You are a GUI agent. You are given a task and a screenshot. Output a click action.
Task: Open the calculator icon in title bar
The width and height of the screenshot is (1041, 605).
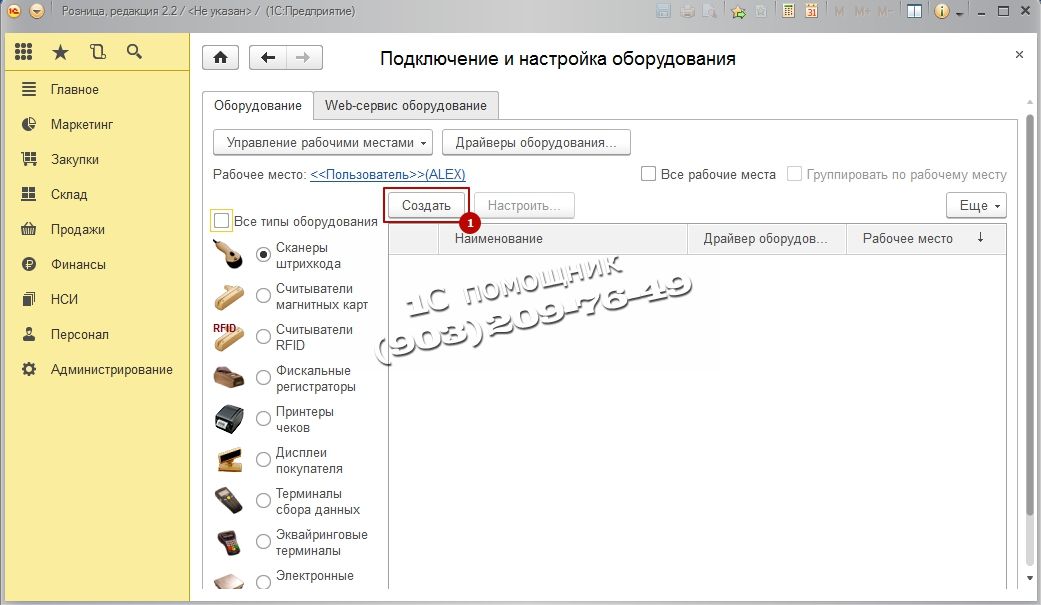[789, 12]
